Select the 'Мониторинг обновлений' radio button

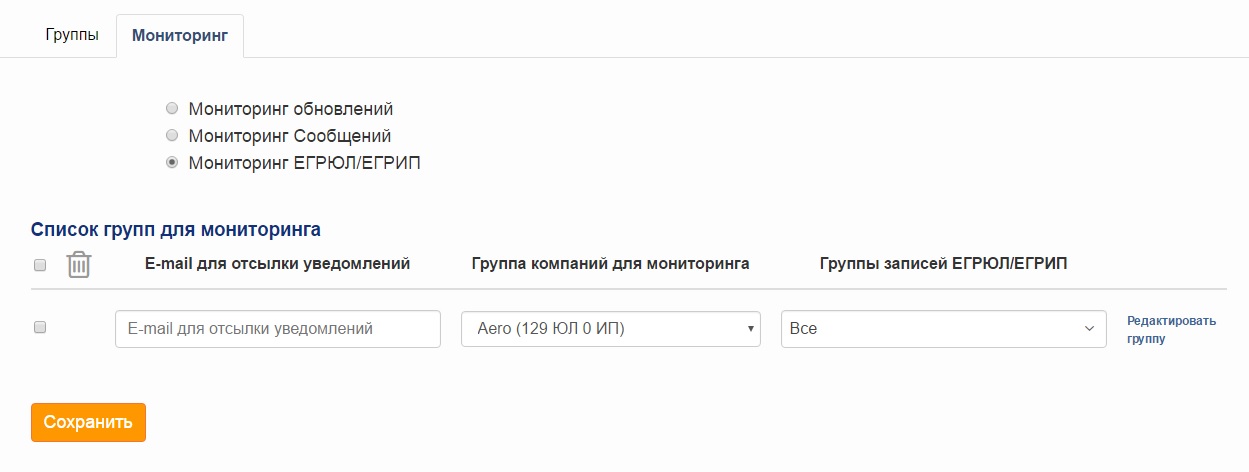(x=172, y=108)
